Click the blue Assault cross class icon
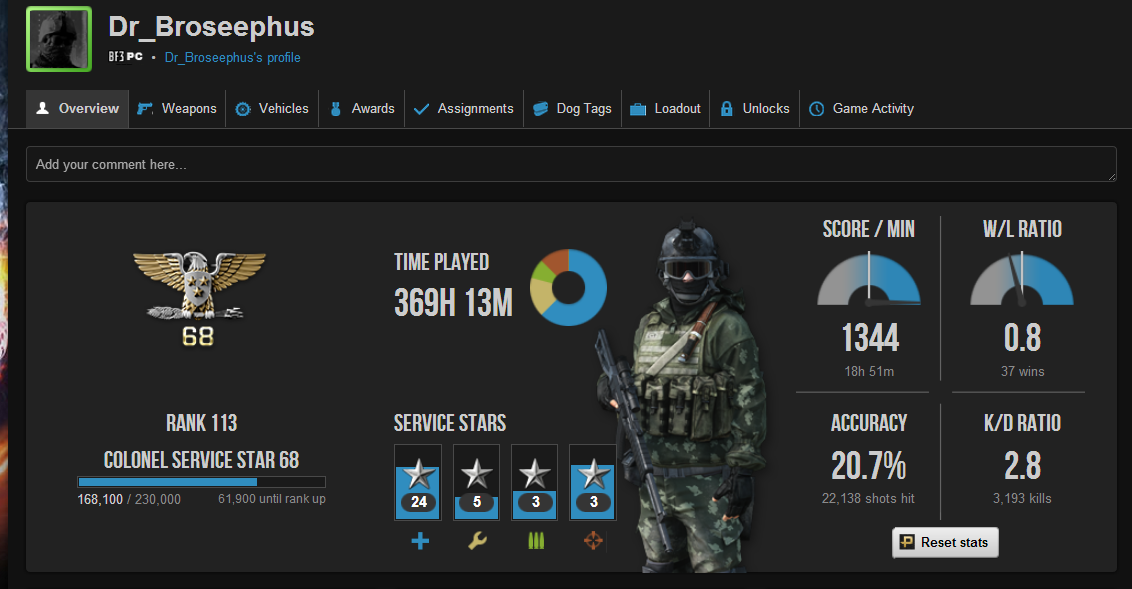The height and width of the screenshot is (589, 1132). coord(420,541)
